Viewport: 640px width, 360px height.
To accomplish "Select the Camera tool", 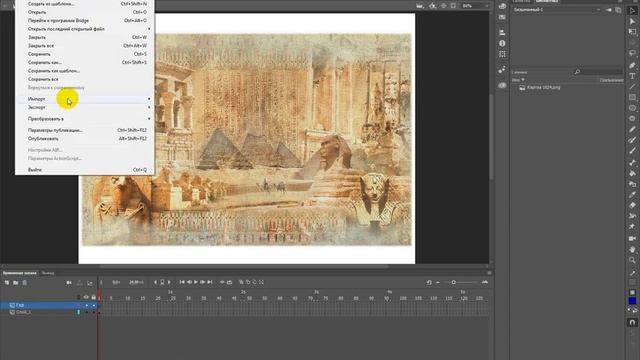I will click(632, 238).
